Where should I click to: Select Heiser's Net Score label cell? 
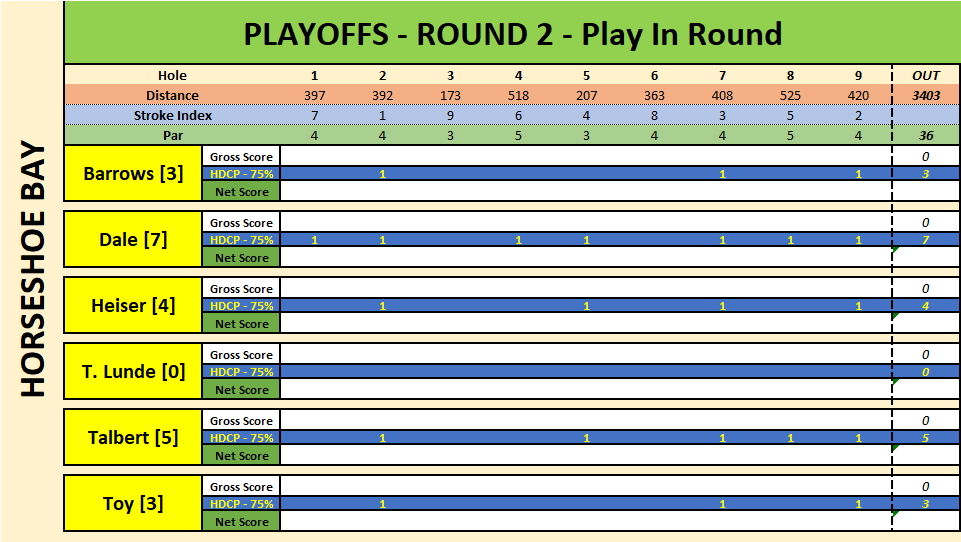[x=241, y=324]
